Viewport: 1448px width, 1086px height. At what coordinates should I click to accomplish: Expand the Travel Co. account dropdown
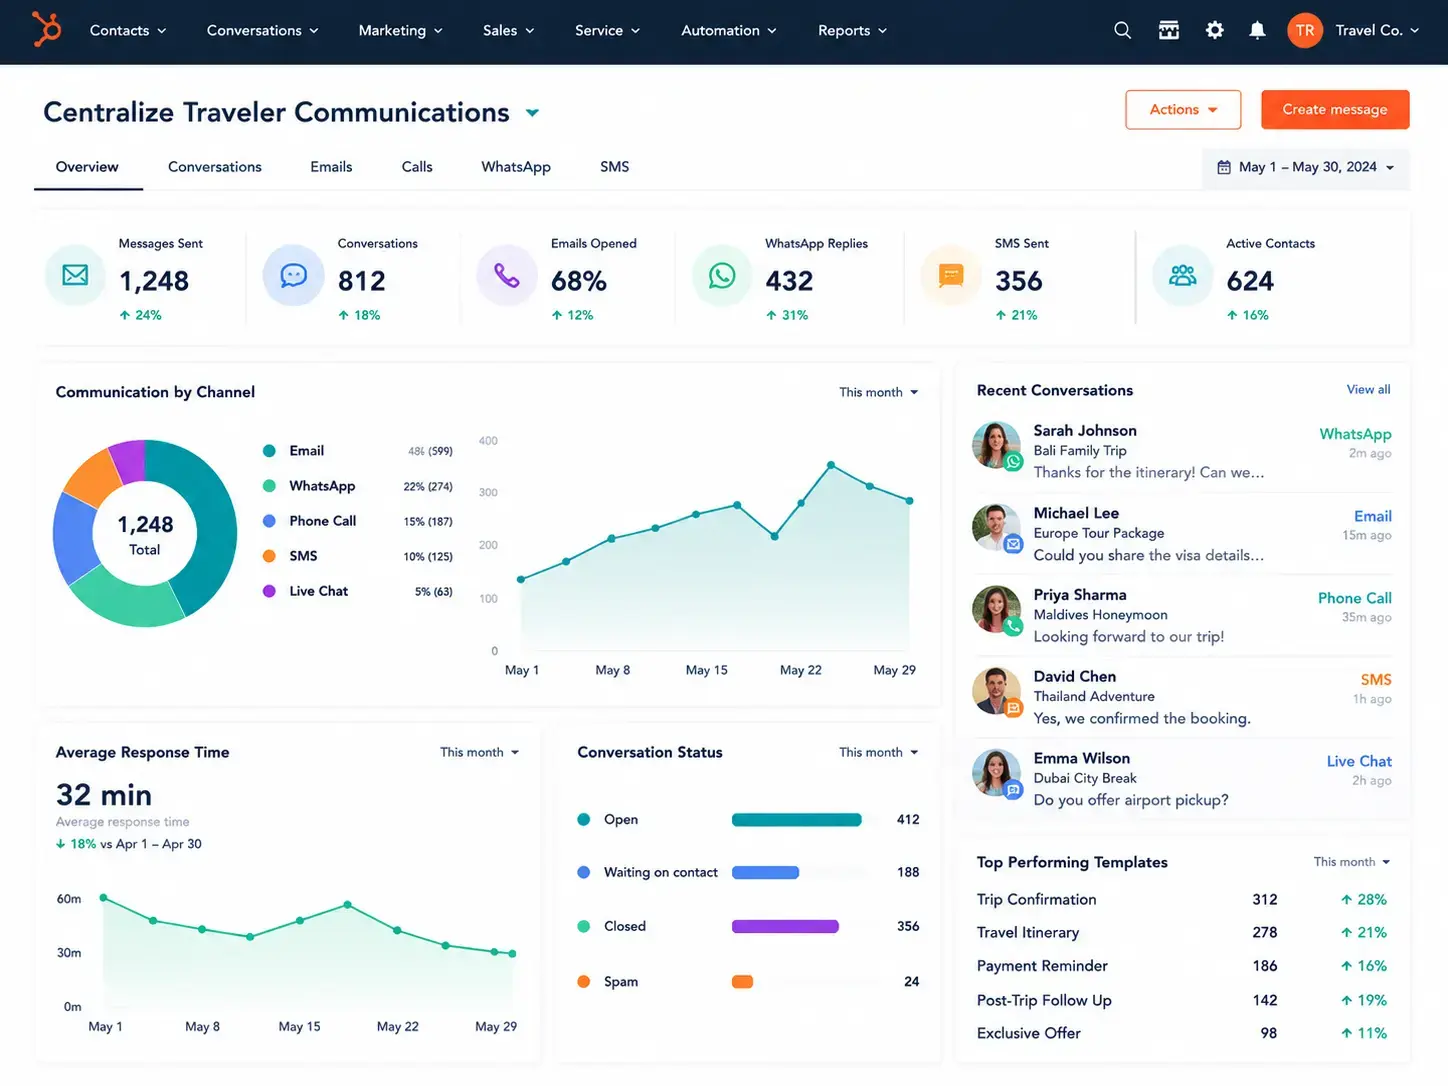(x=1377, y=30)
